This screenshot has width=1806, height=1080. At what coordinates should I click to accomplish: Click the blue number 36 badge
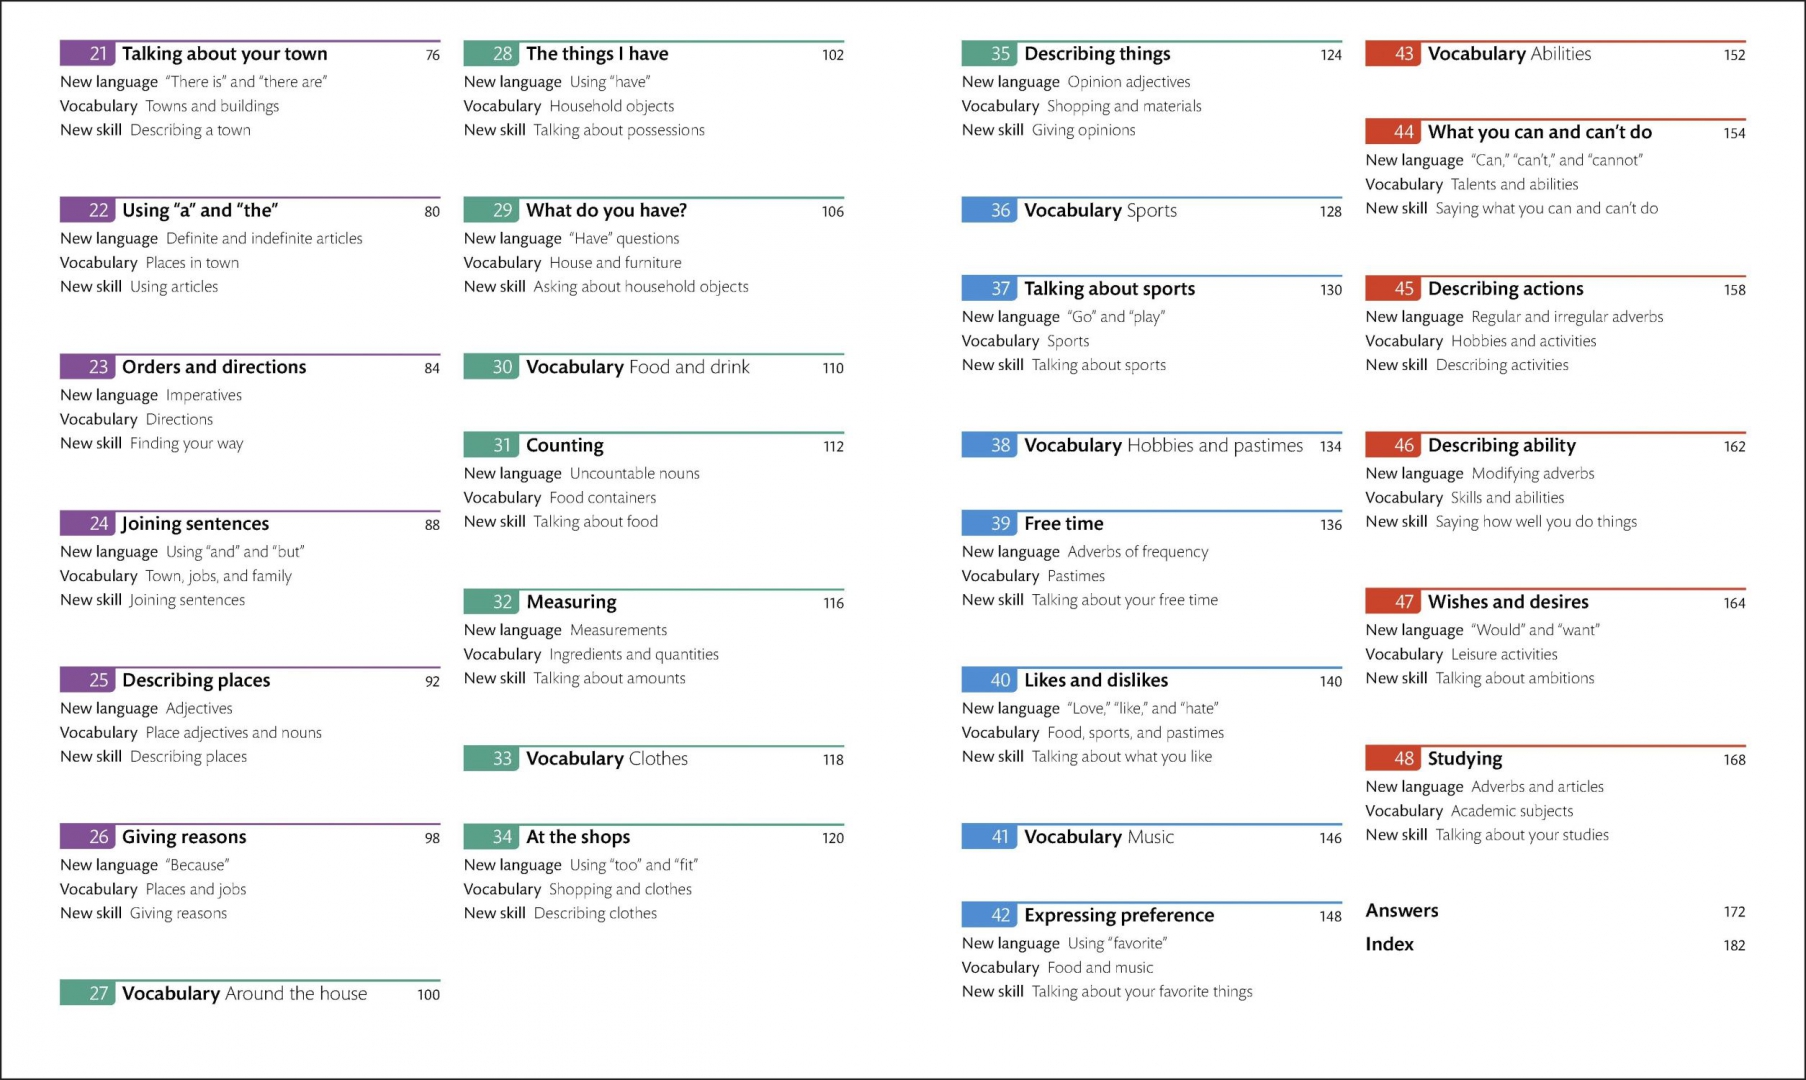click(1000, 211)
